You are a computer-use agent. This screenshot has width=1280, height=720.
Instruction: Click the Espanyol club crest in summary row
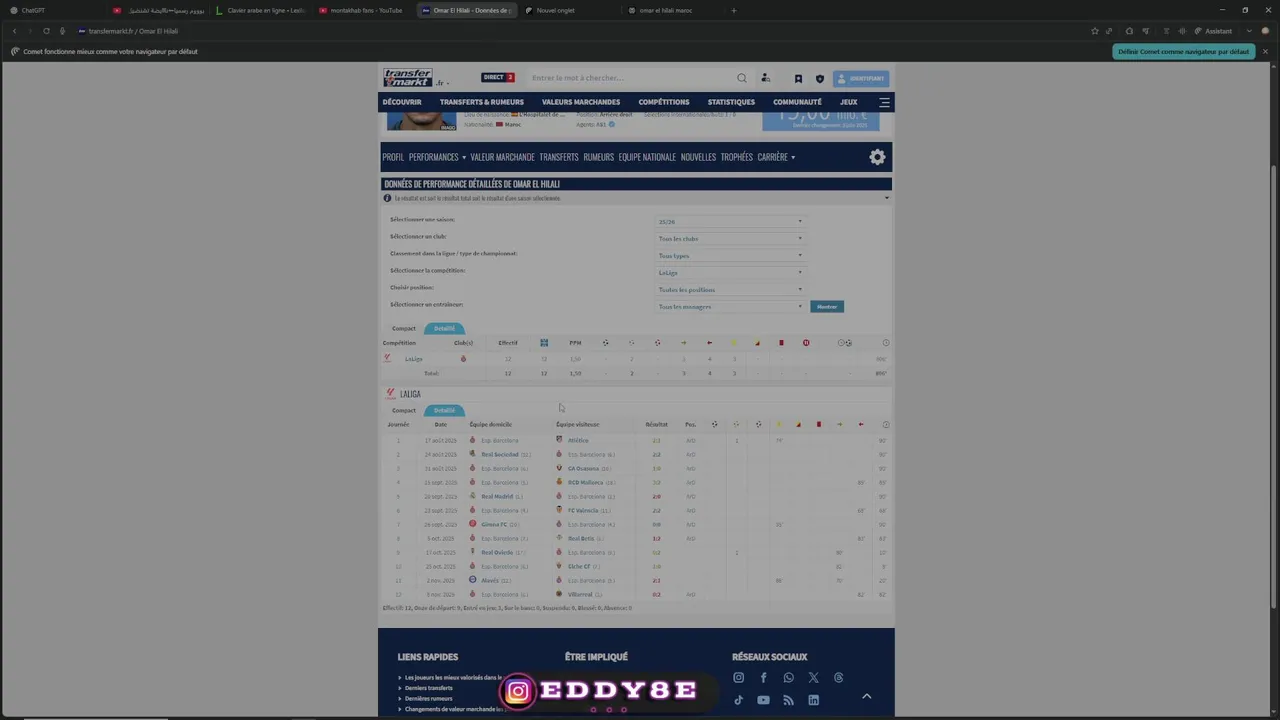pos(463,358)
